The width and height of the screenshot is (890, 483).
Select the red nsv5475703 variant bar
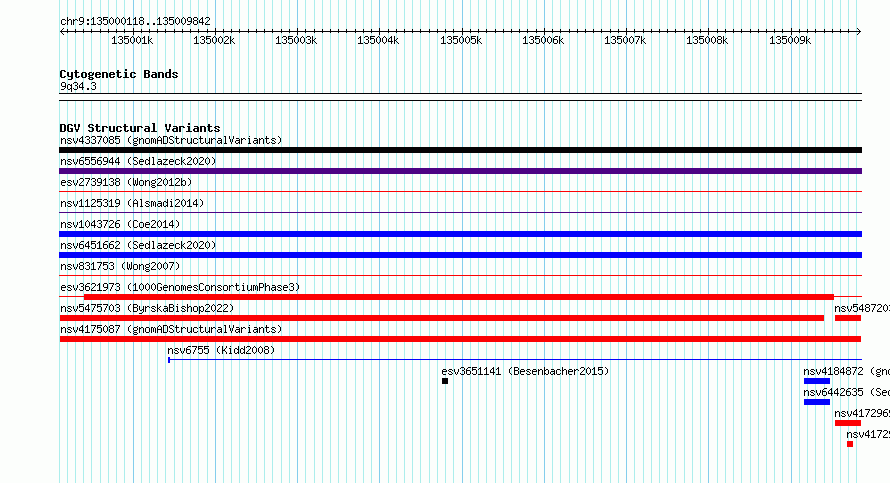pos(442,318)
